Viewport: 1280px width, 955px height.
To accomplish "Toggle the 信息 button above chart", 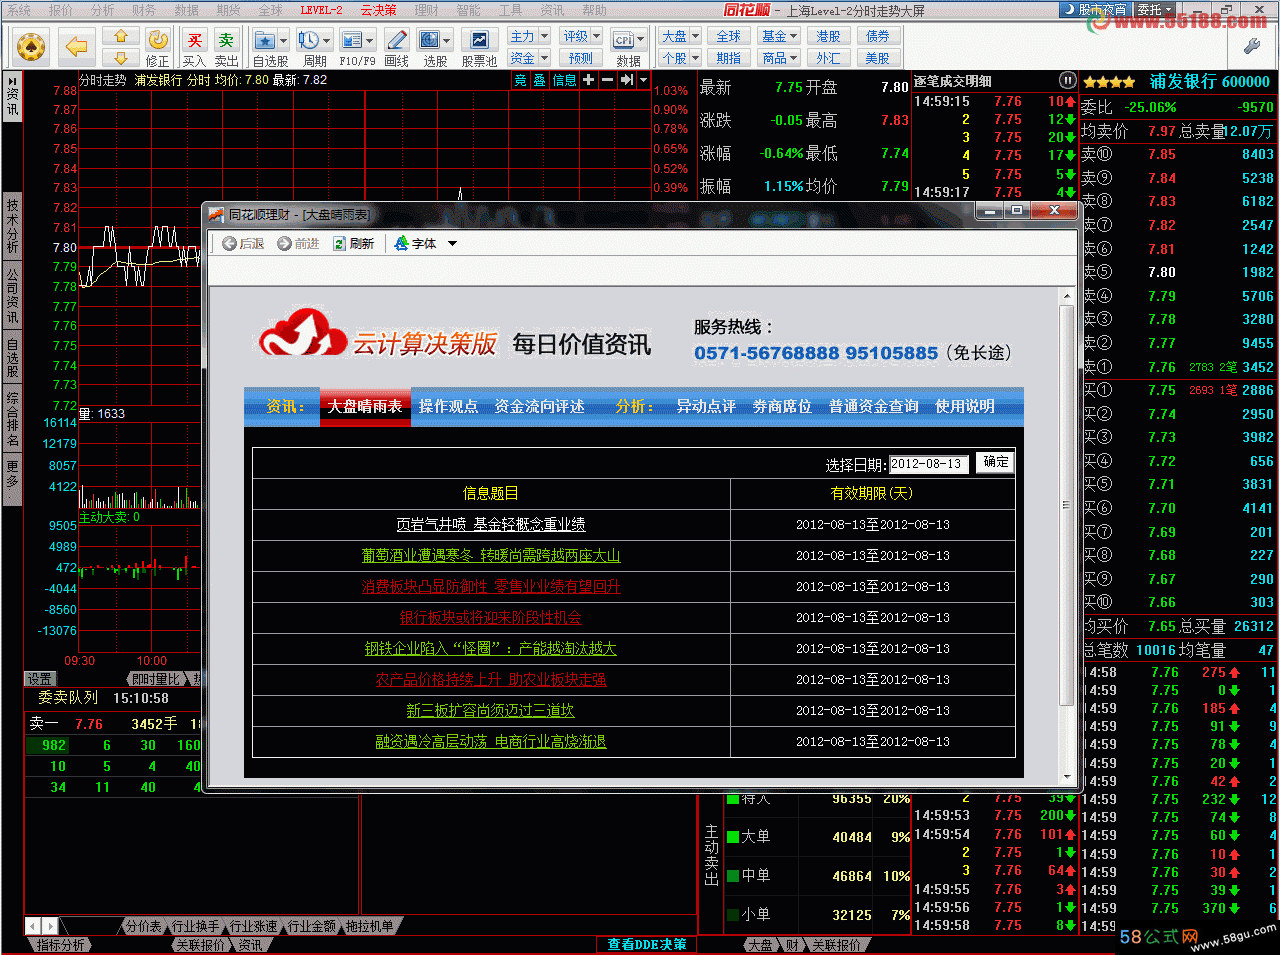I will coord(564,80).
